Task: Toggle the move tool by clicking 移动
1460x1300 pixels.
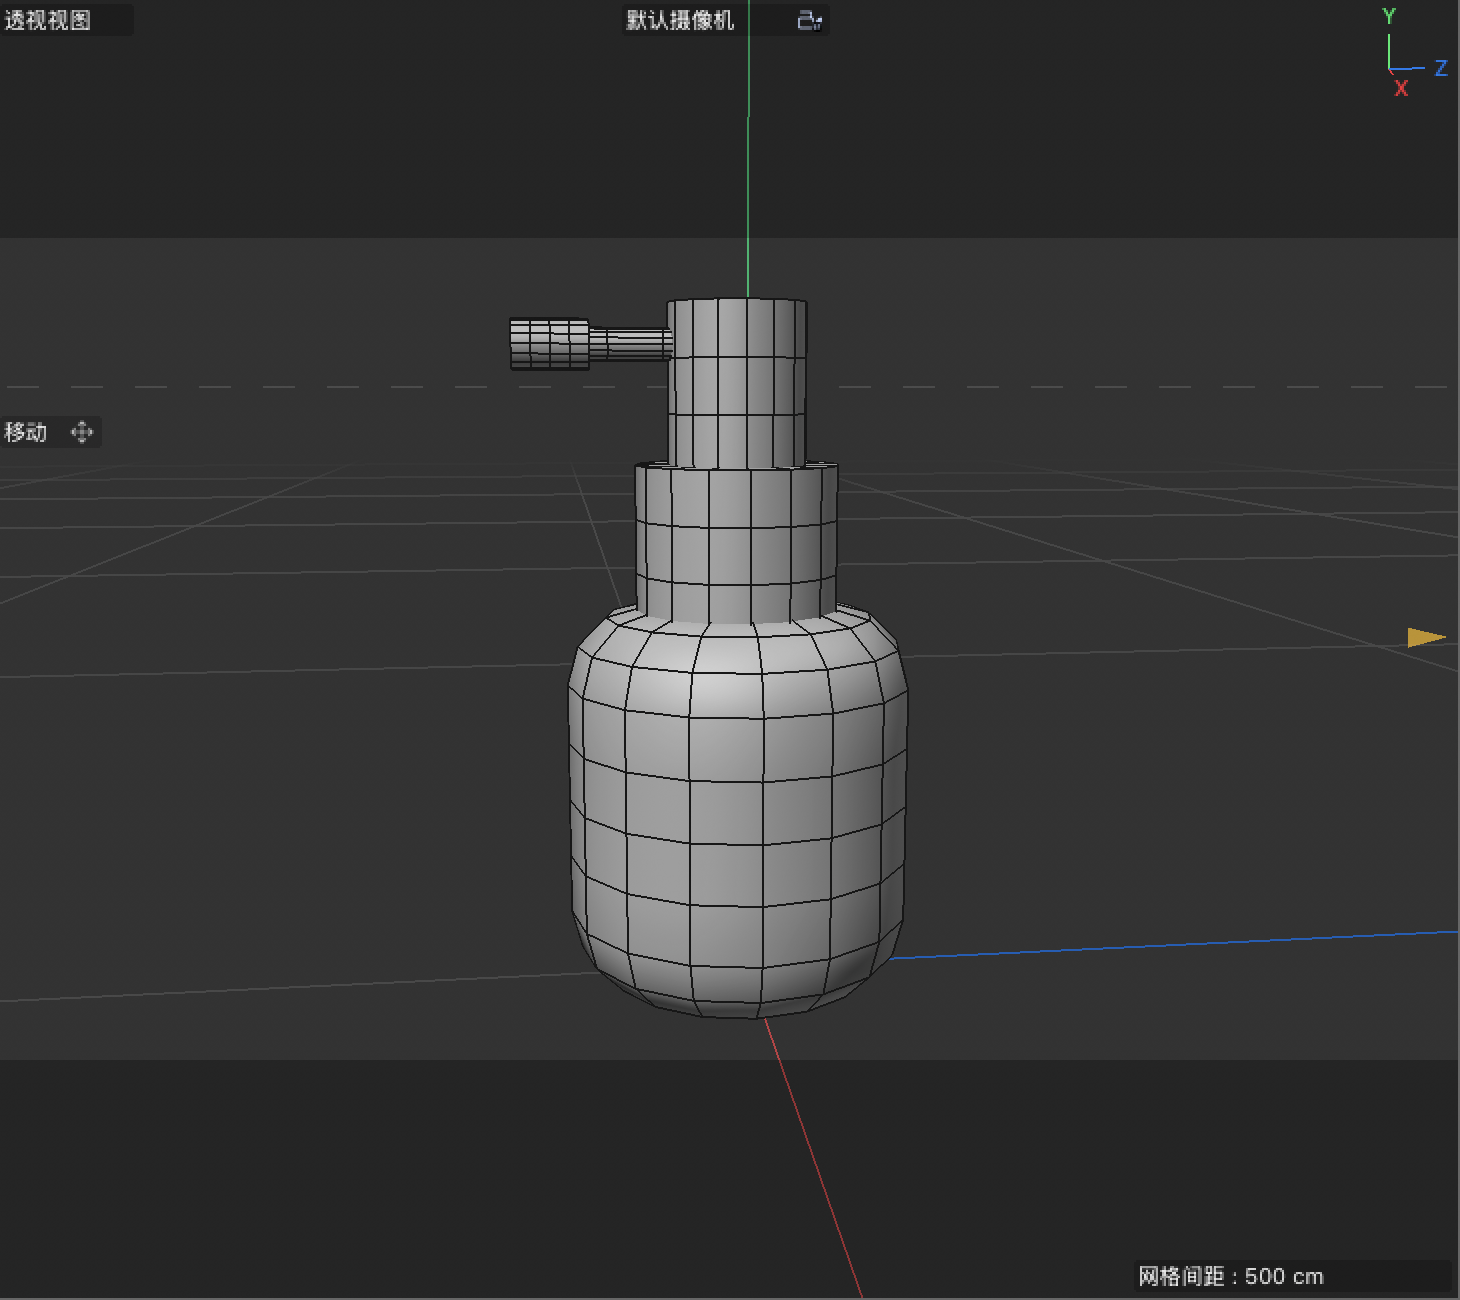Action: [x=25, y=432]
